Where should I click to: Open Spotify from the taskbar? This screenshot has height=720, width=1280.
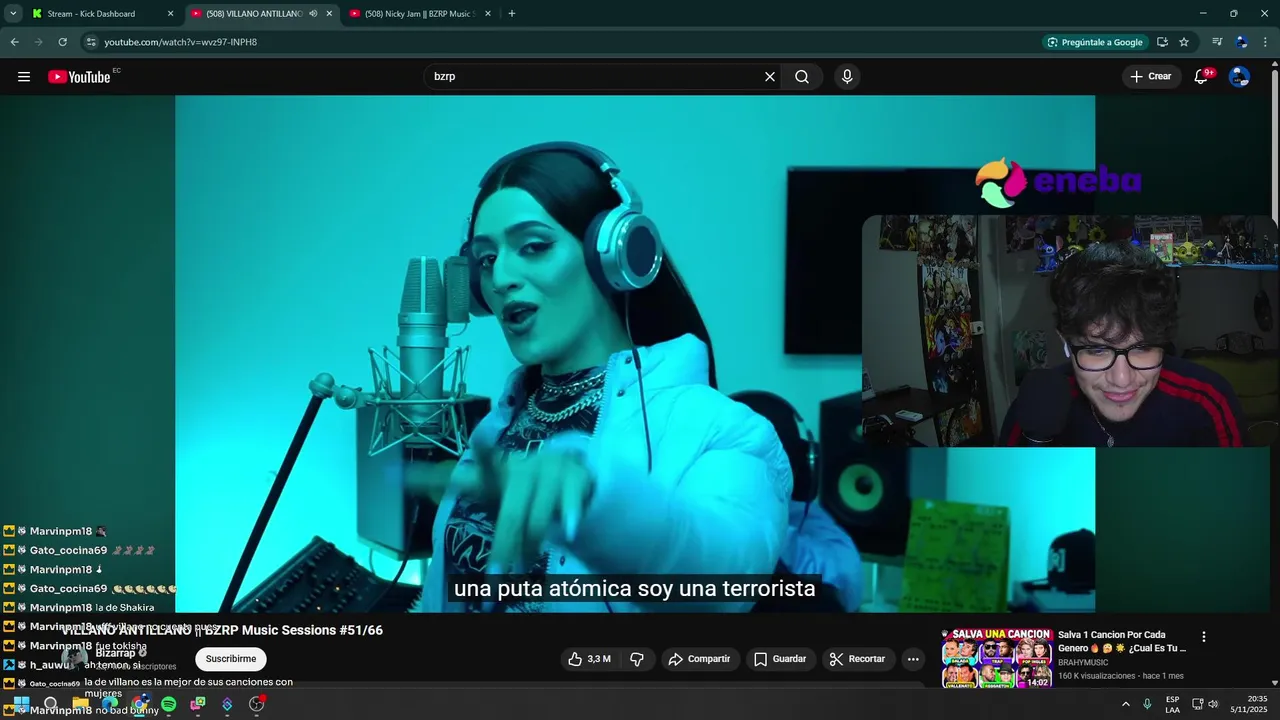click(x=168, y=704)
